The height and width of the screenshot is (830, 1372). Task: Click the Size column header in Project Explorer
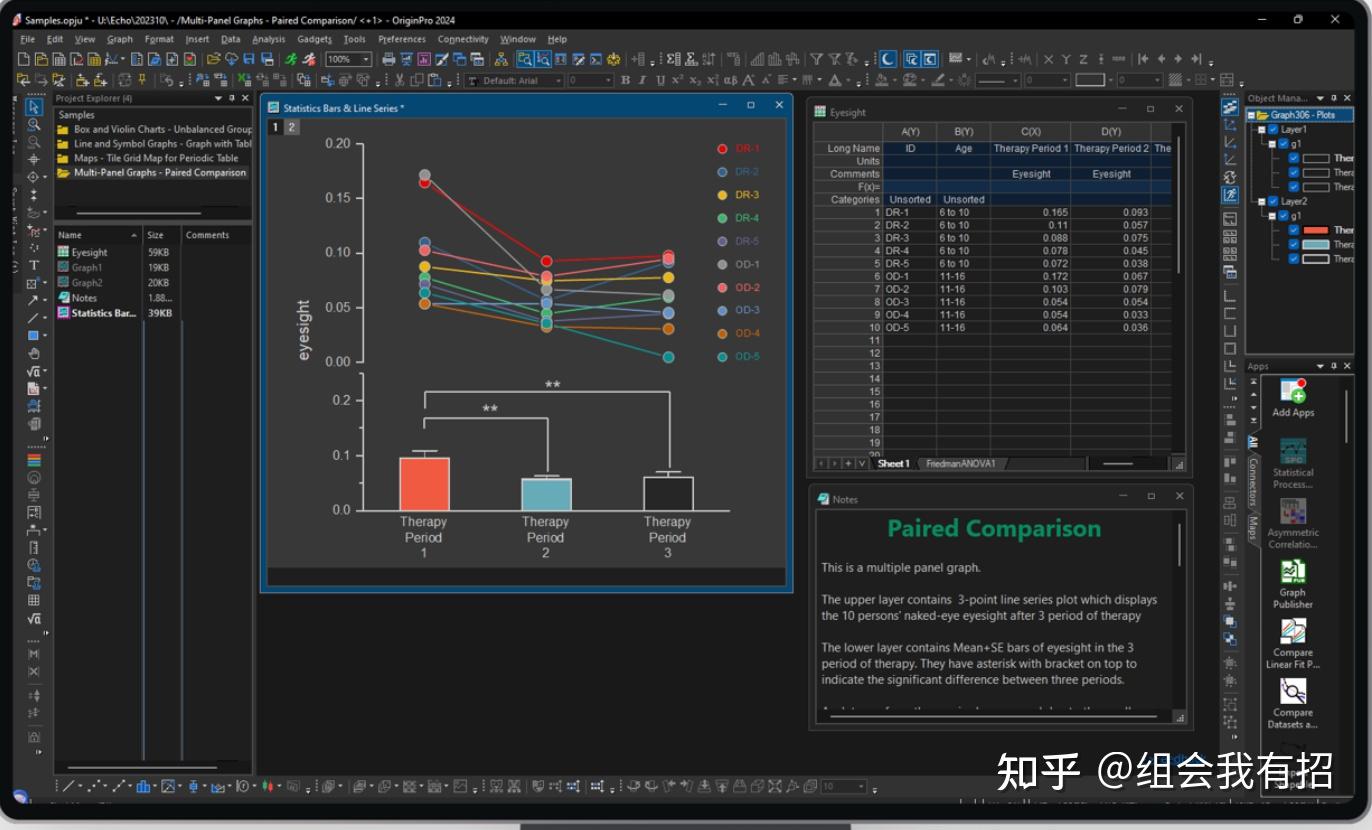click(162, 235)
